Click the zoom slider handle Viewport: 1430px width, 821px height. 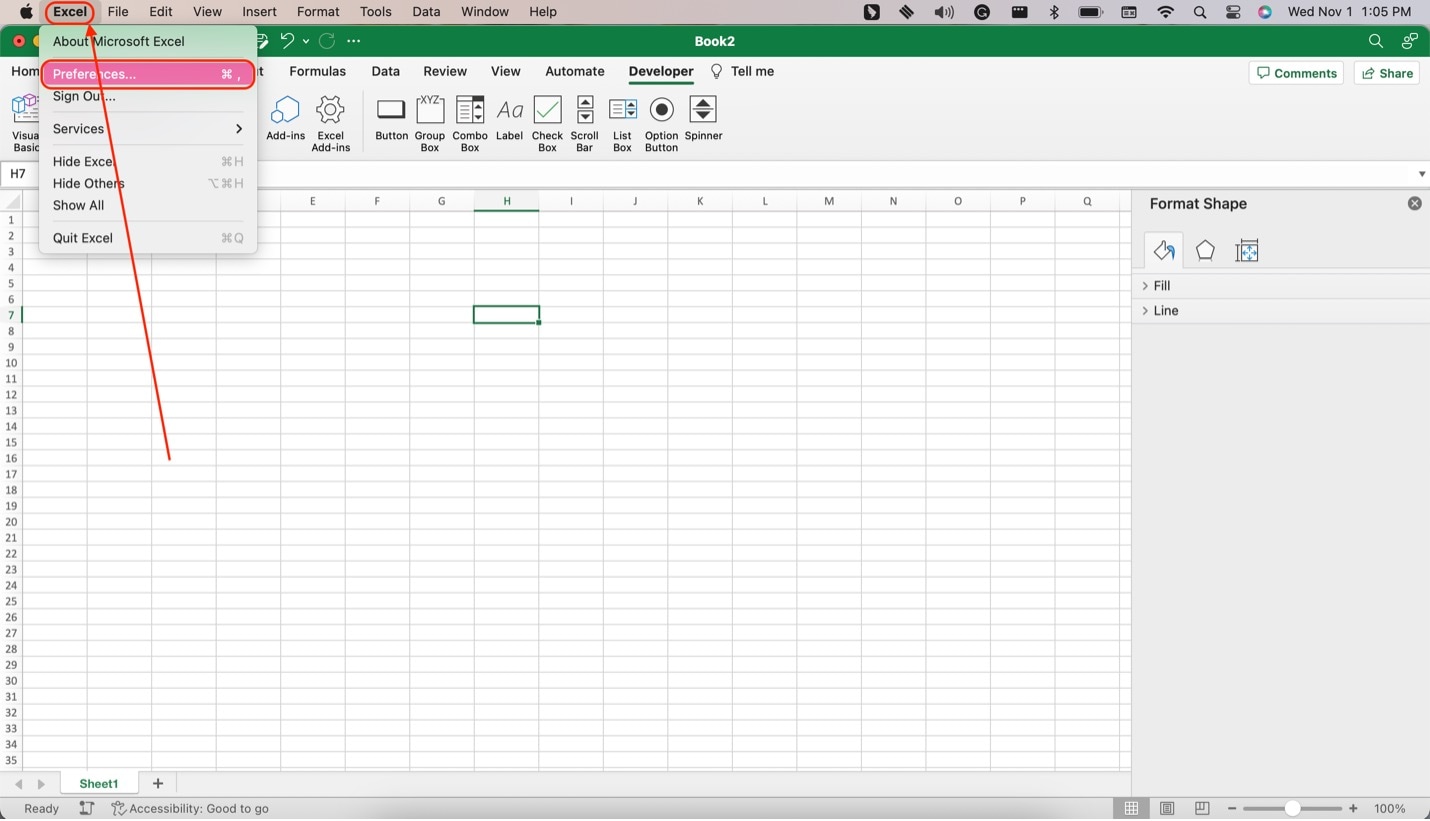(1292, 808)
